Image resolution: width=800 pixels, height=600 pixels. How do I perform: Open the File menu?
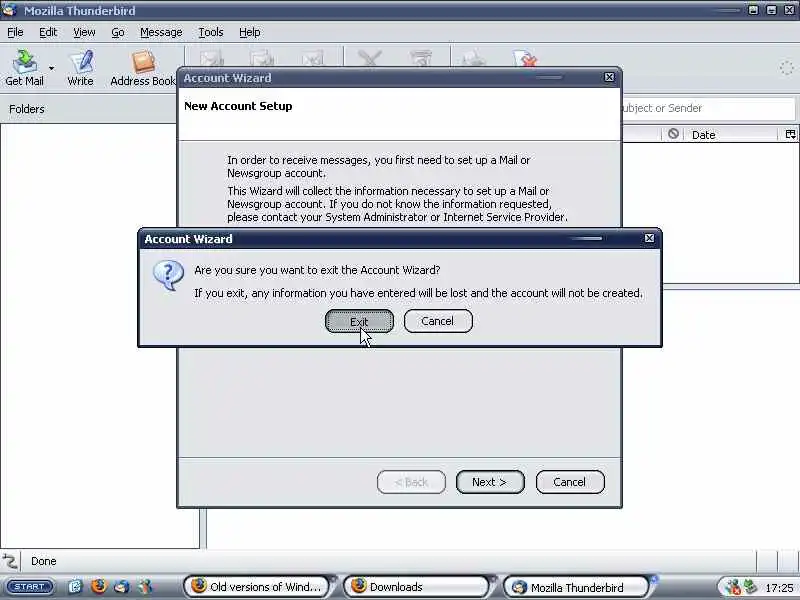tap(15, 32)
